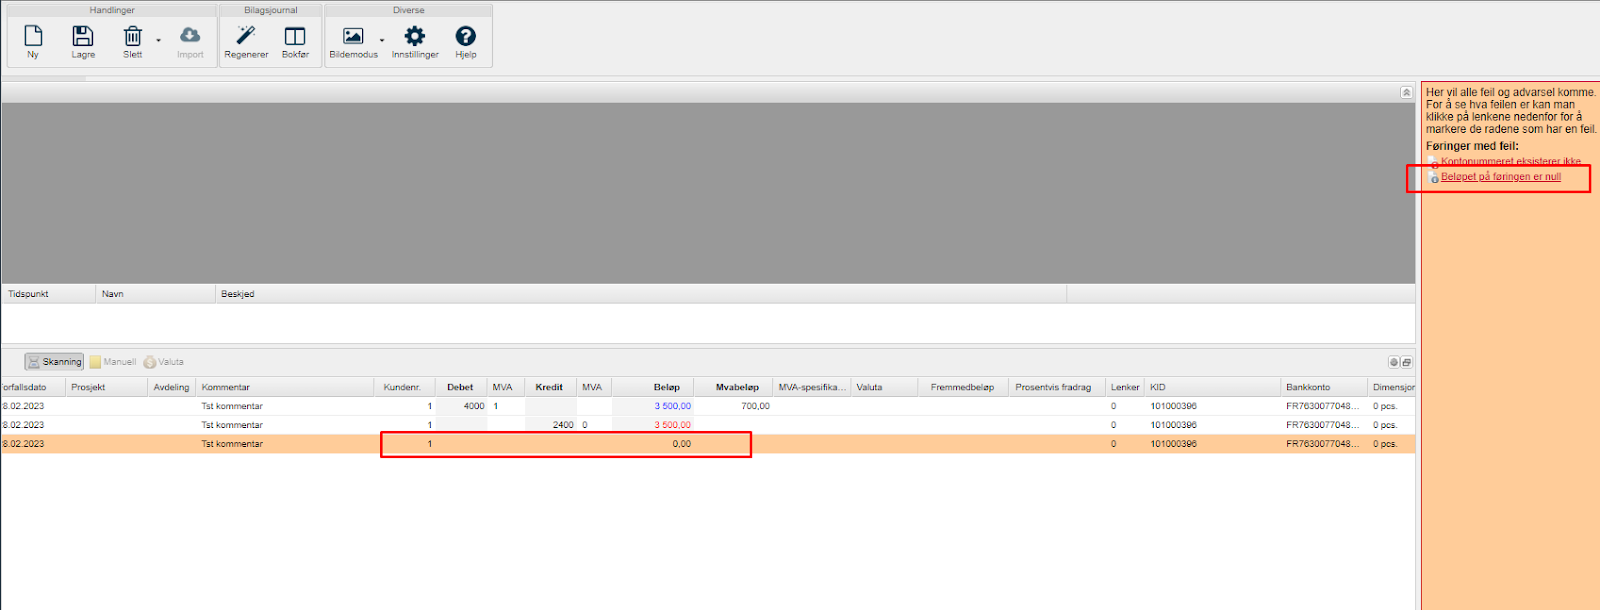Toggle the Skanning mode button
Viewport: 1600px width, 610px height.
[x=55, y=362]
